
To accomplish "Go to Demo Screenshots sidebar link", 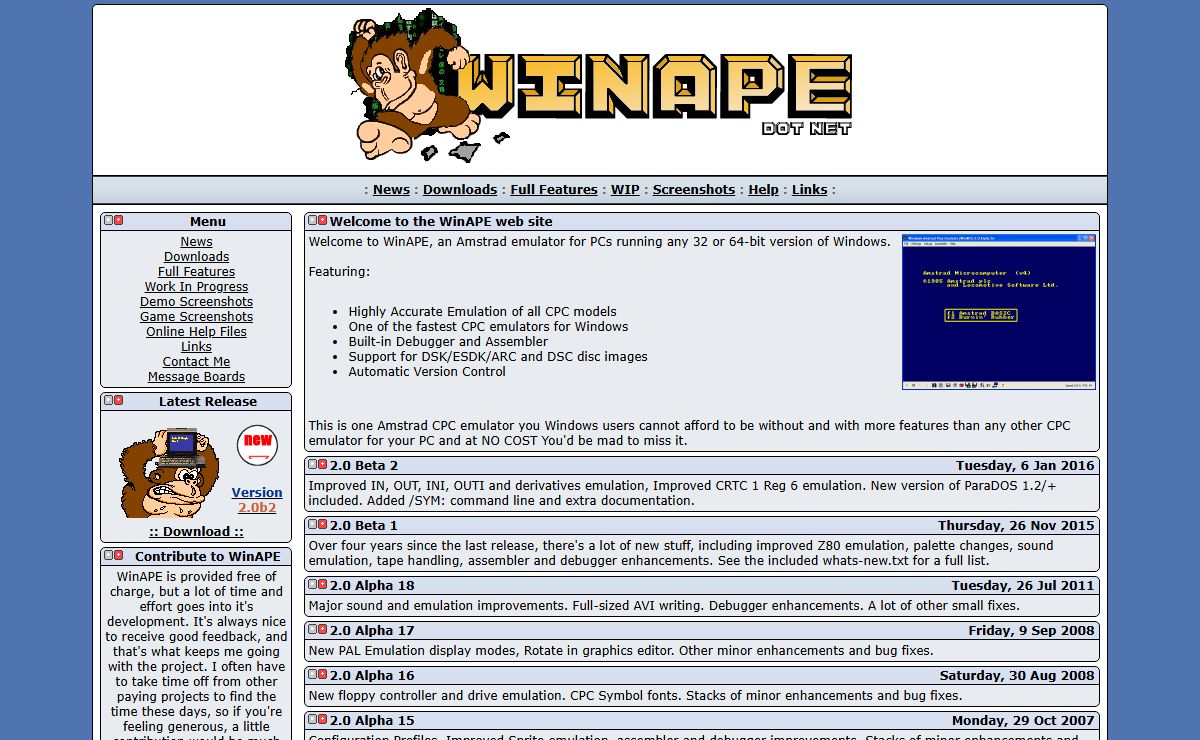I will pos(196,301).
